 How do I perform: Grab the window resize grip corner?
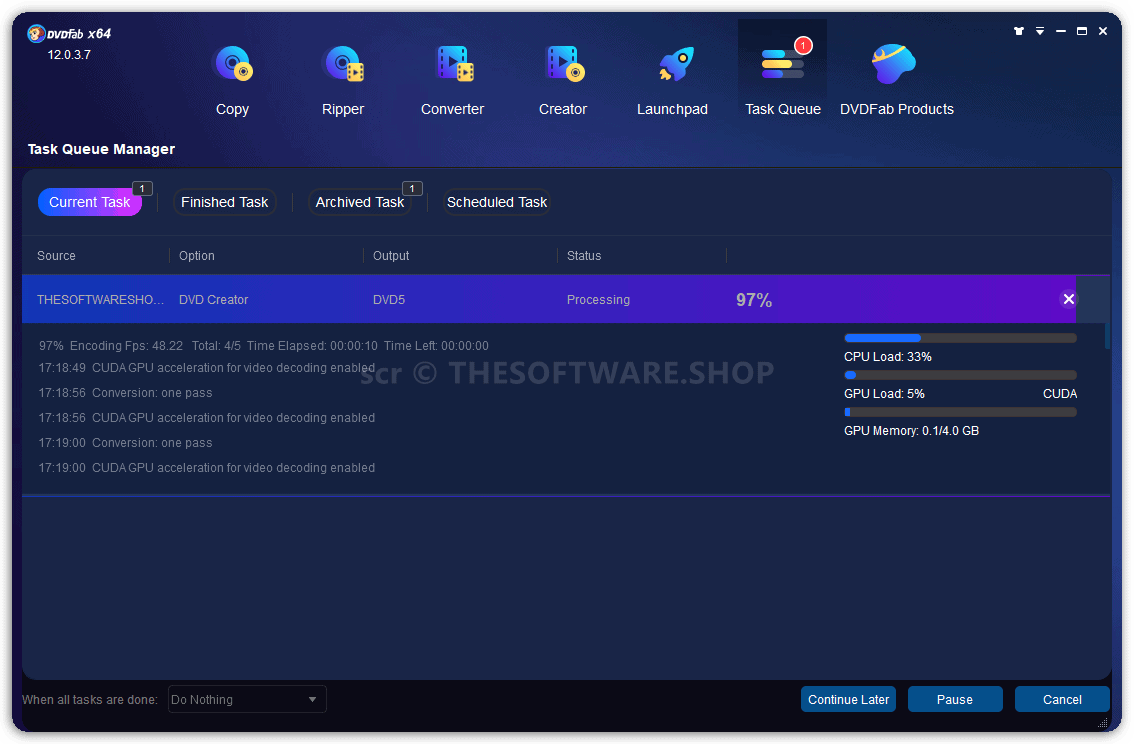(1102, 722)
